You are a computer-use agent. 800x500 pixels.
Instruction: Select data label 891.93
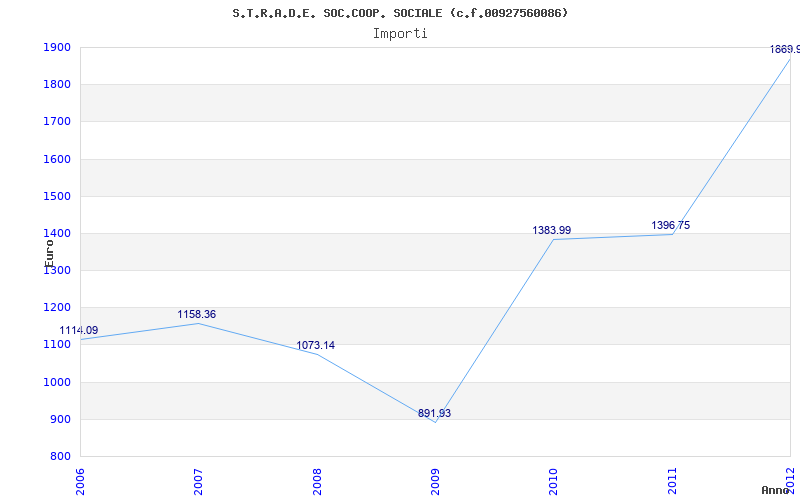pos(434,414)
